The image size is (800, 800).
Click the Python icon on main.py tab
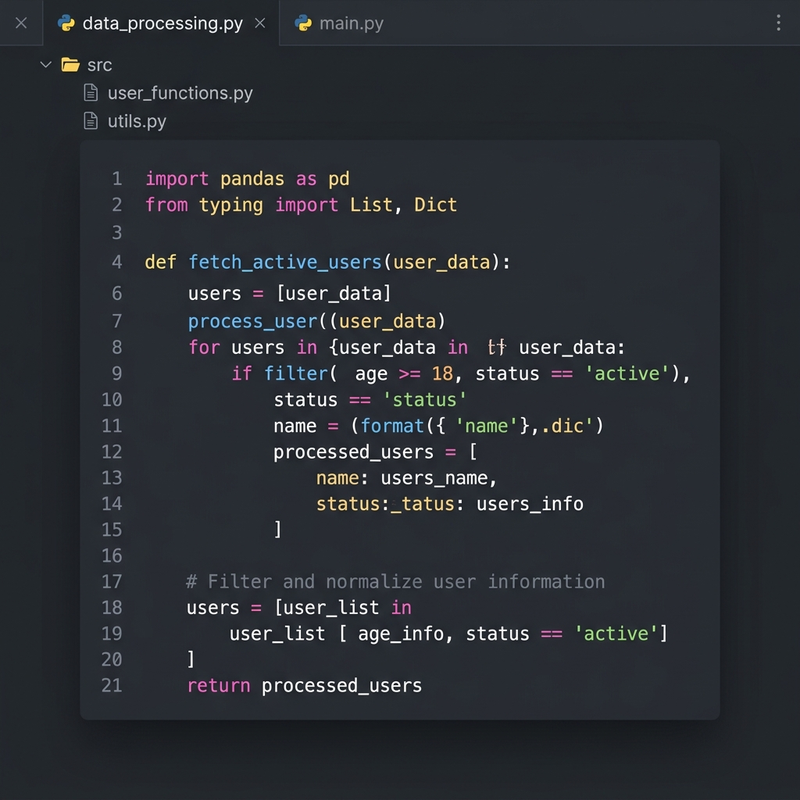point(303,23)
